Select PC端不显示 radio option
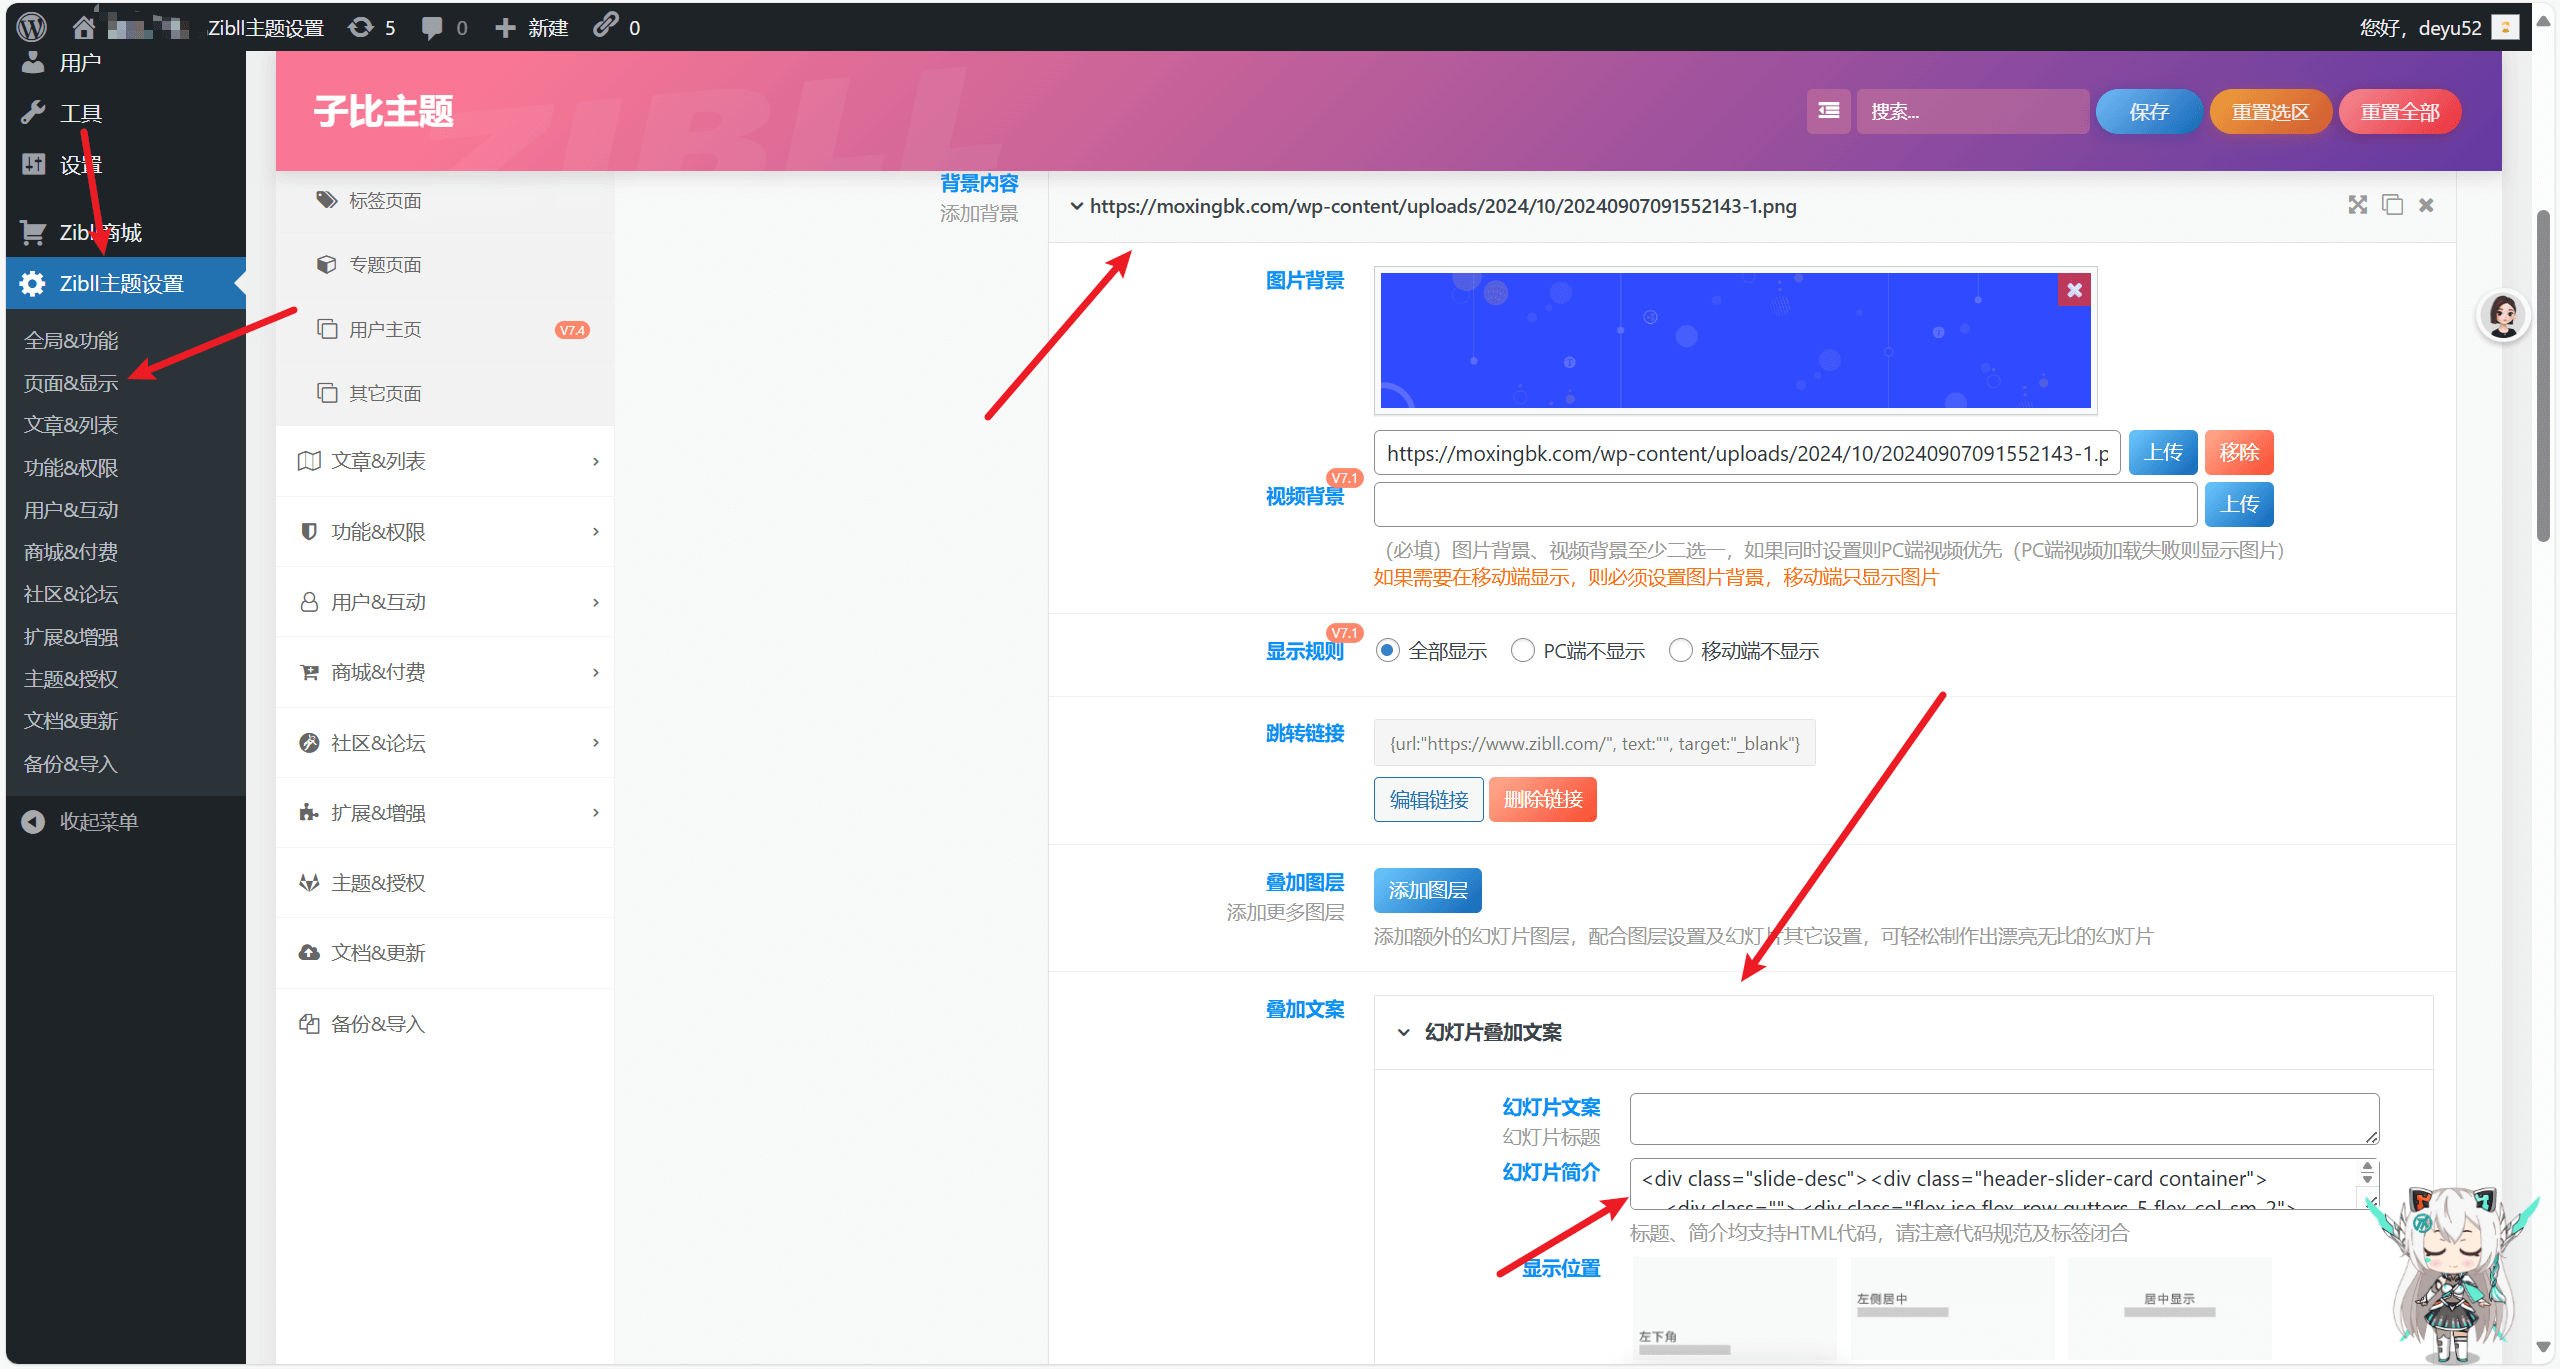The width and height of the screenshot is (2560, 1369). [1523, 651]
